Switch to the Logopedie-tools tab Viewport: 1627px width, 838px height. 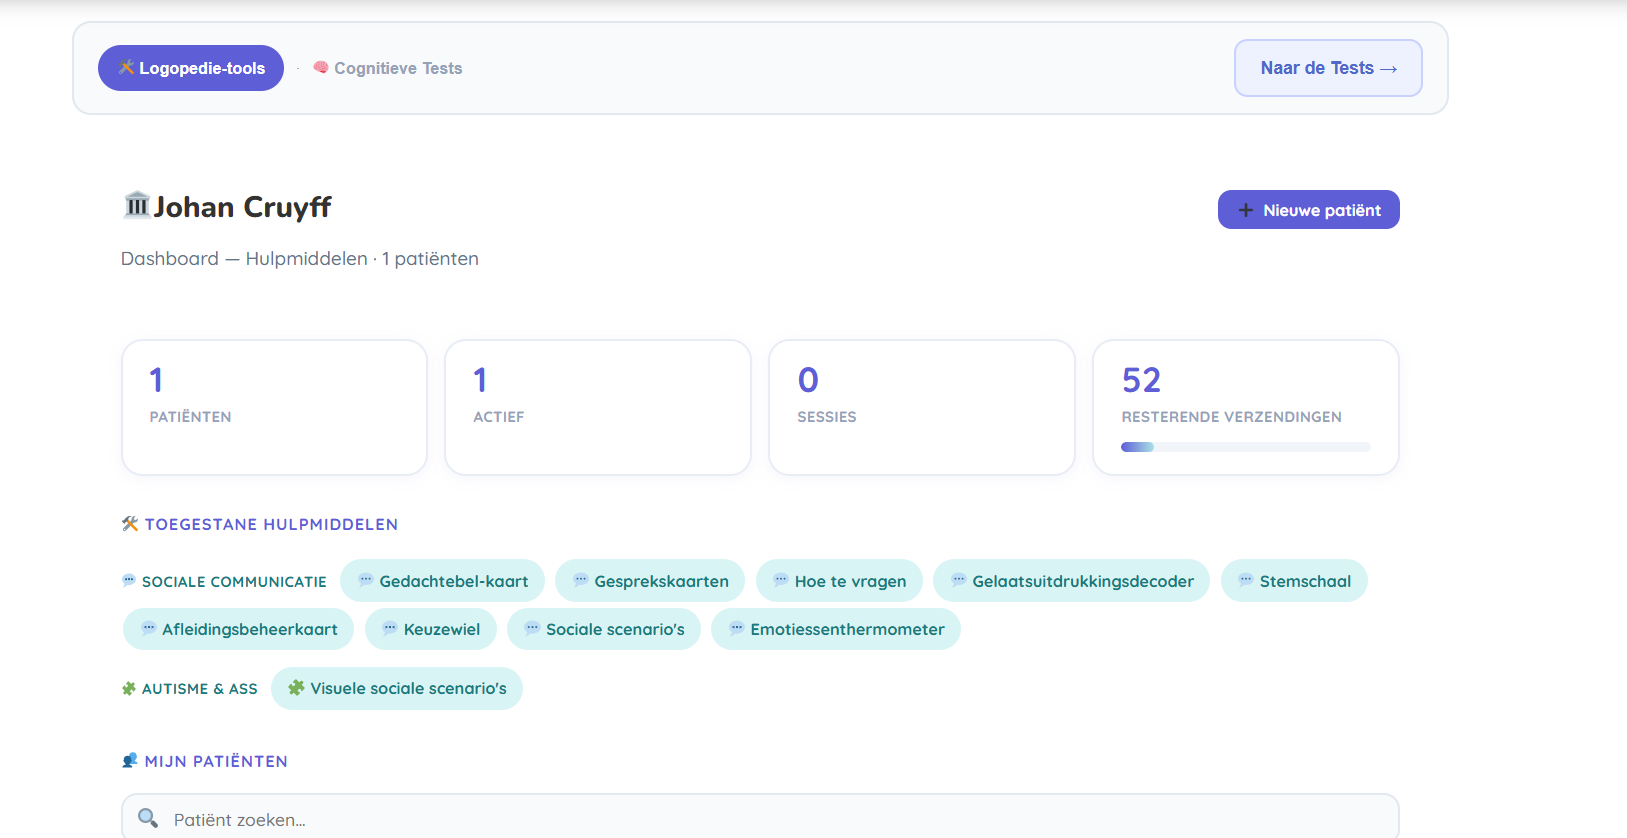(x=191, y=68)
